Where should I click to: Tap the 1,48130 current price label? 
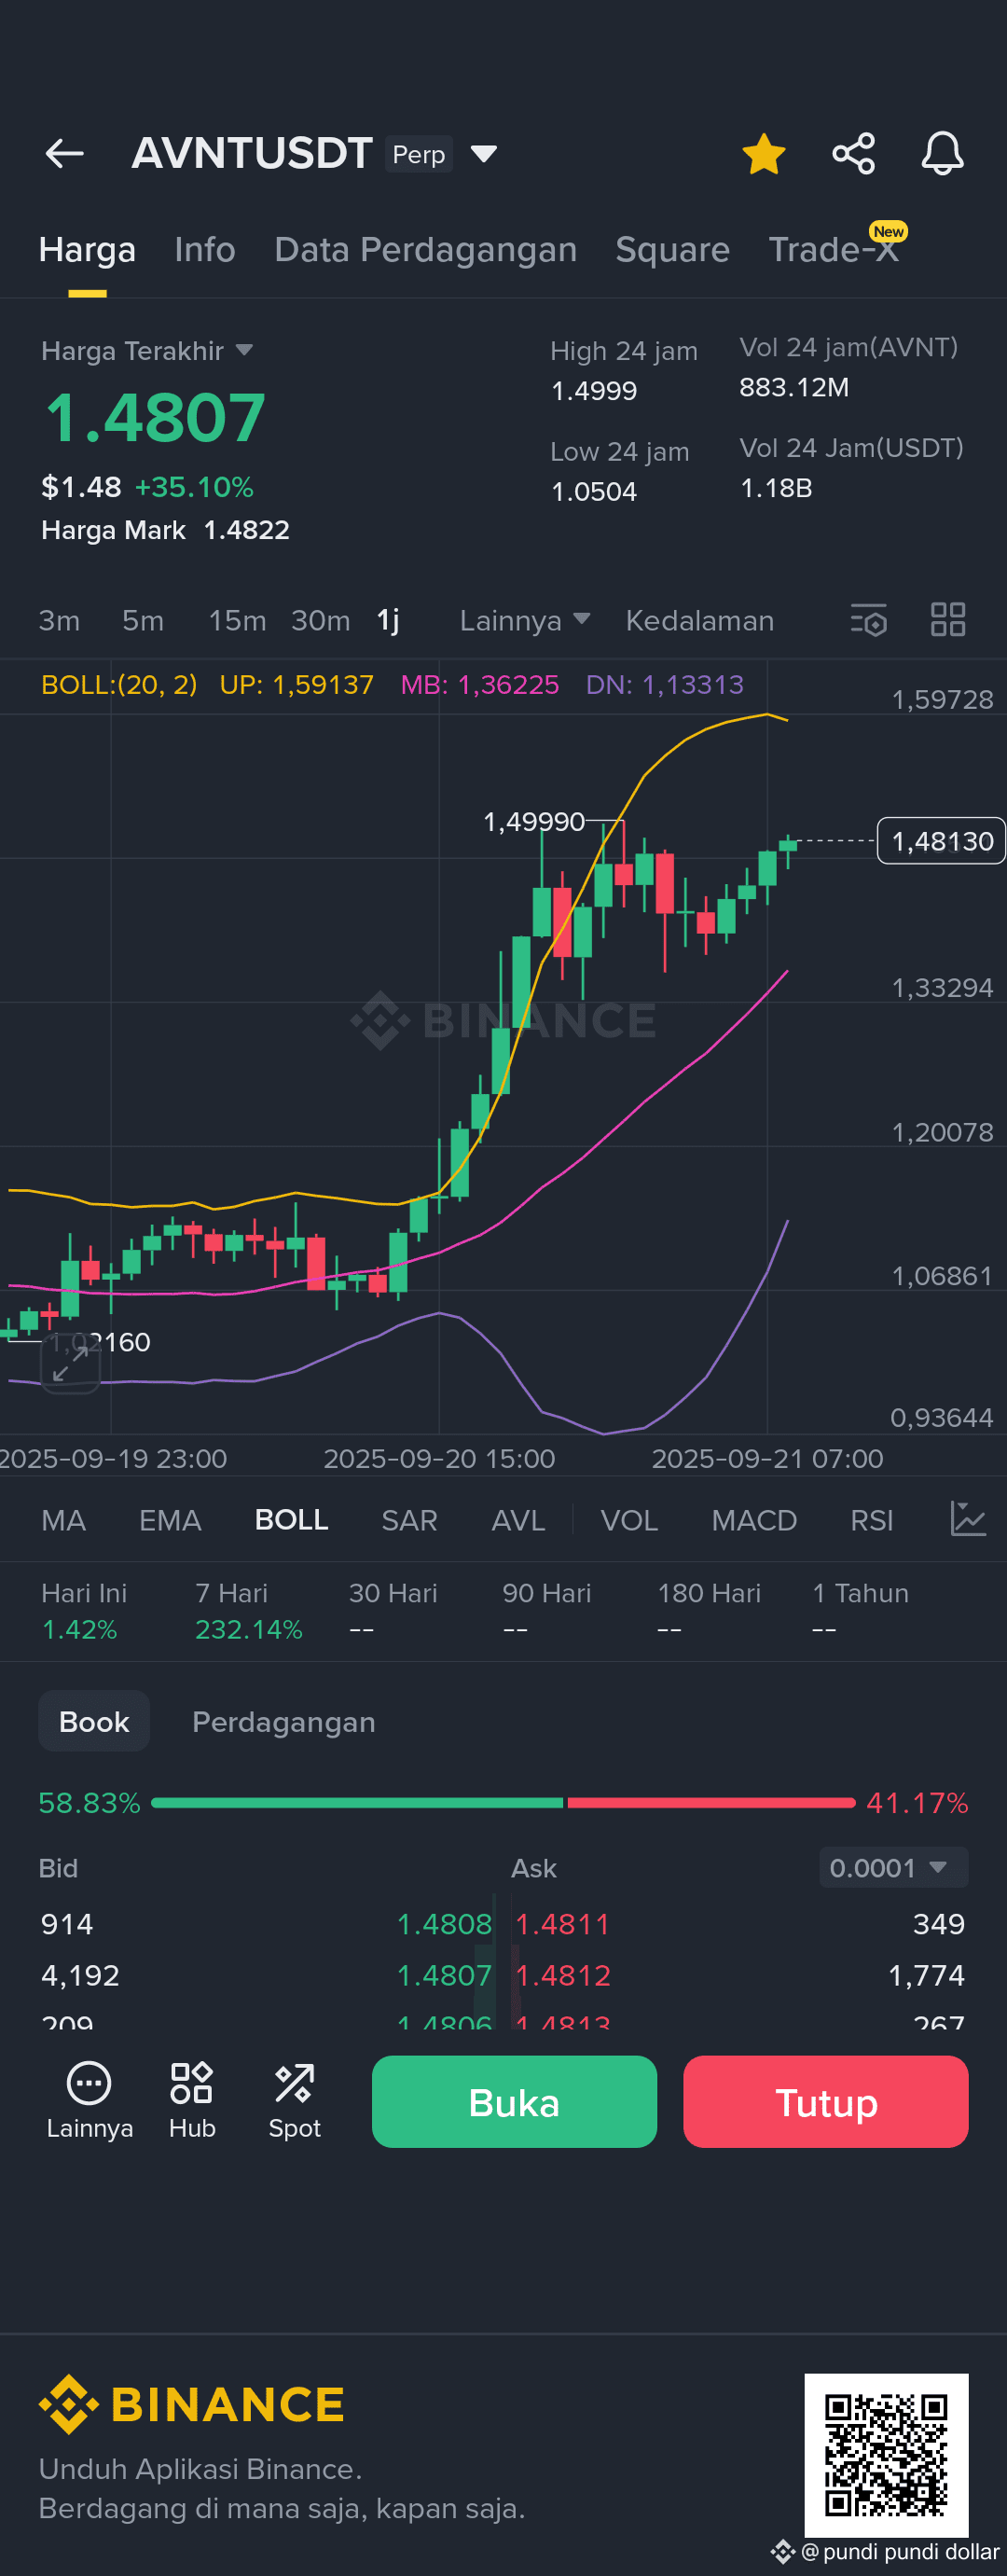(941, 841)
